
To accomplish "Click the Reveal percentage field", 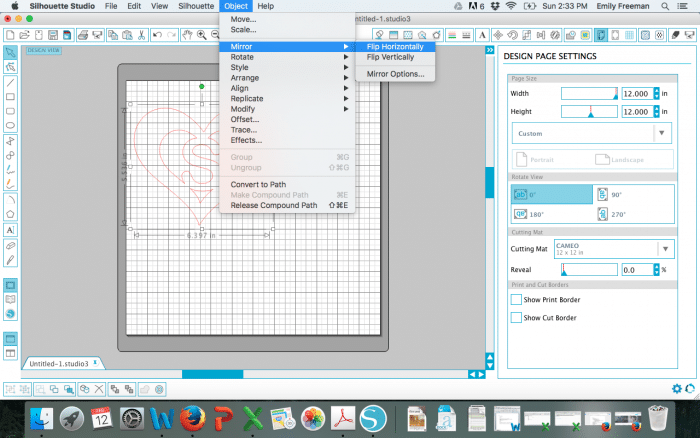I will tap(637, 270).
